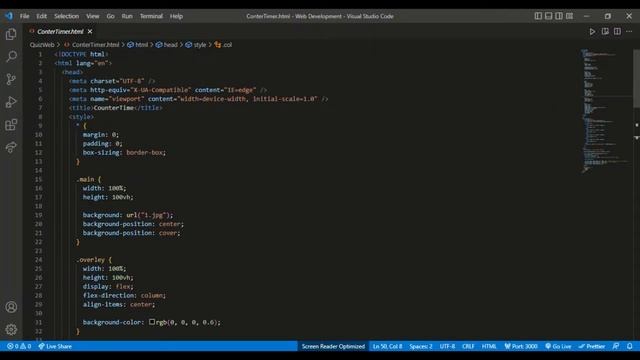
Task: Open Customize Layout icon
Action: pos(569,16)
